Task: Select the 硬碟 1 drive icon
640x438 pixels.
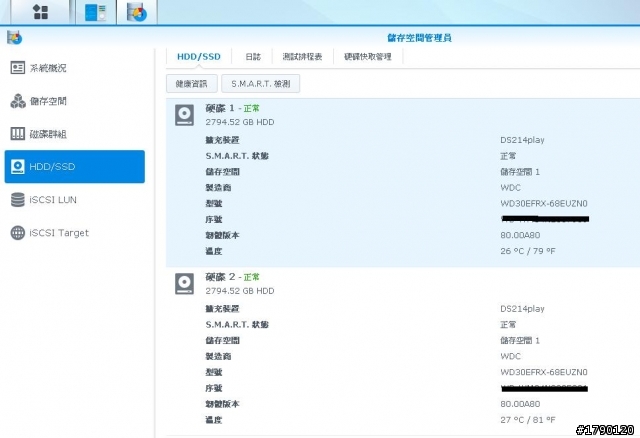Action: click(184, 115)
